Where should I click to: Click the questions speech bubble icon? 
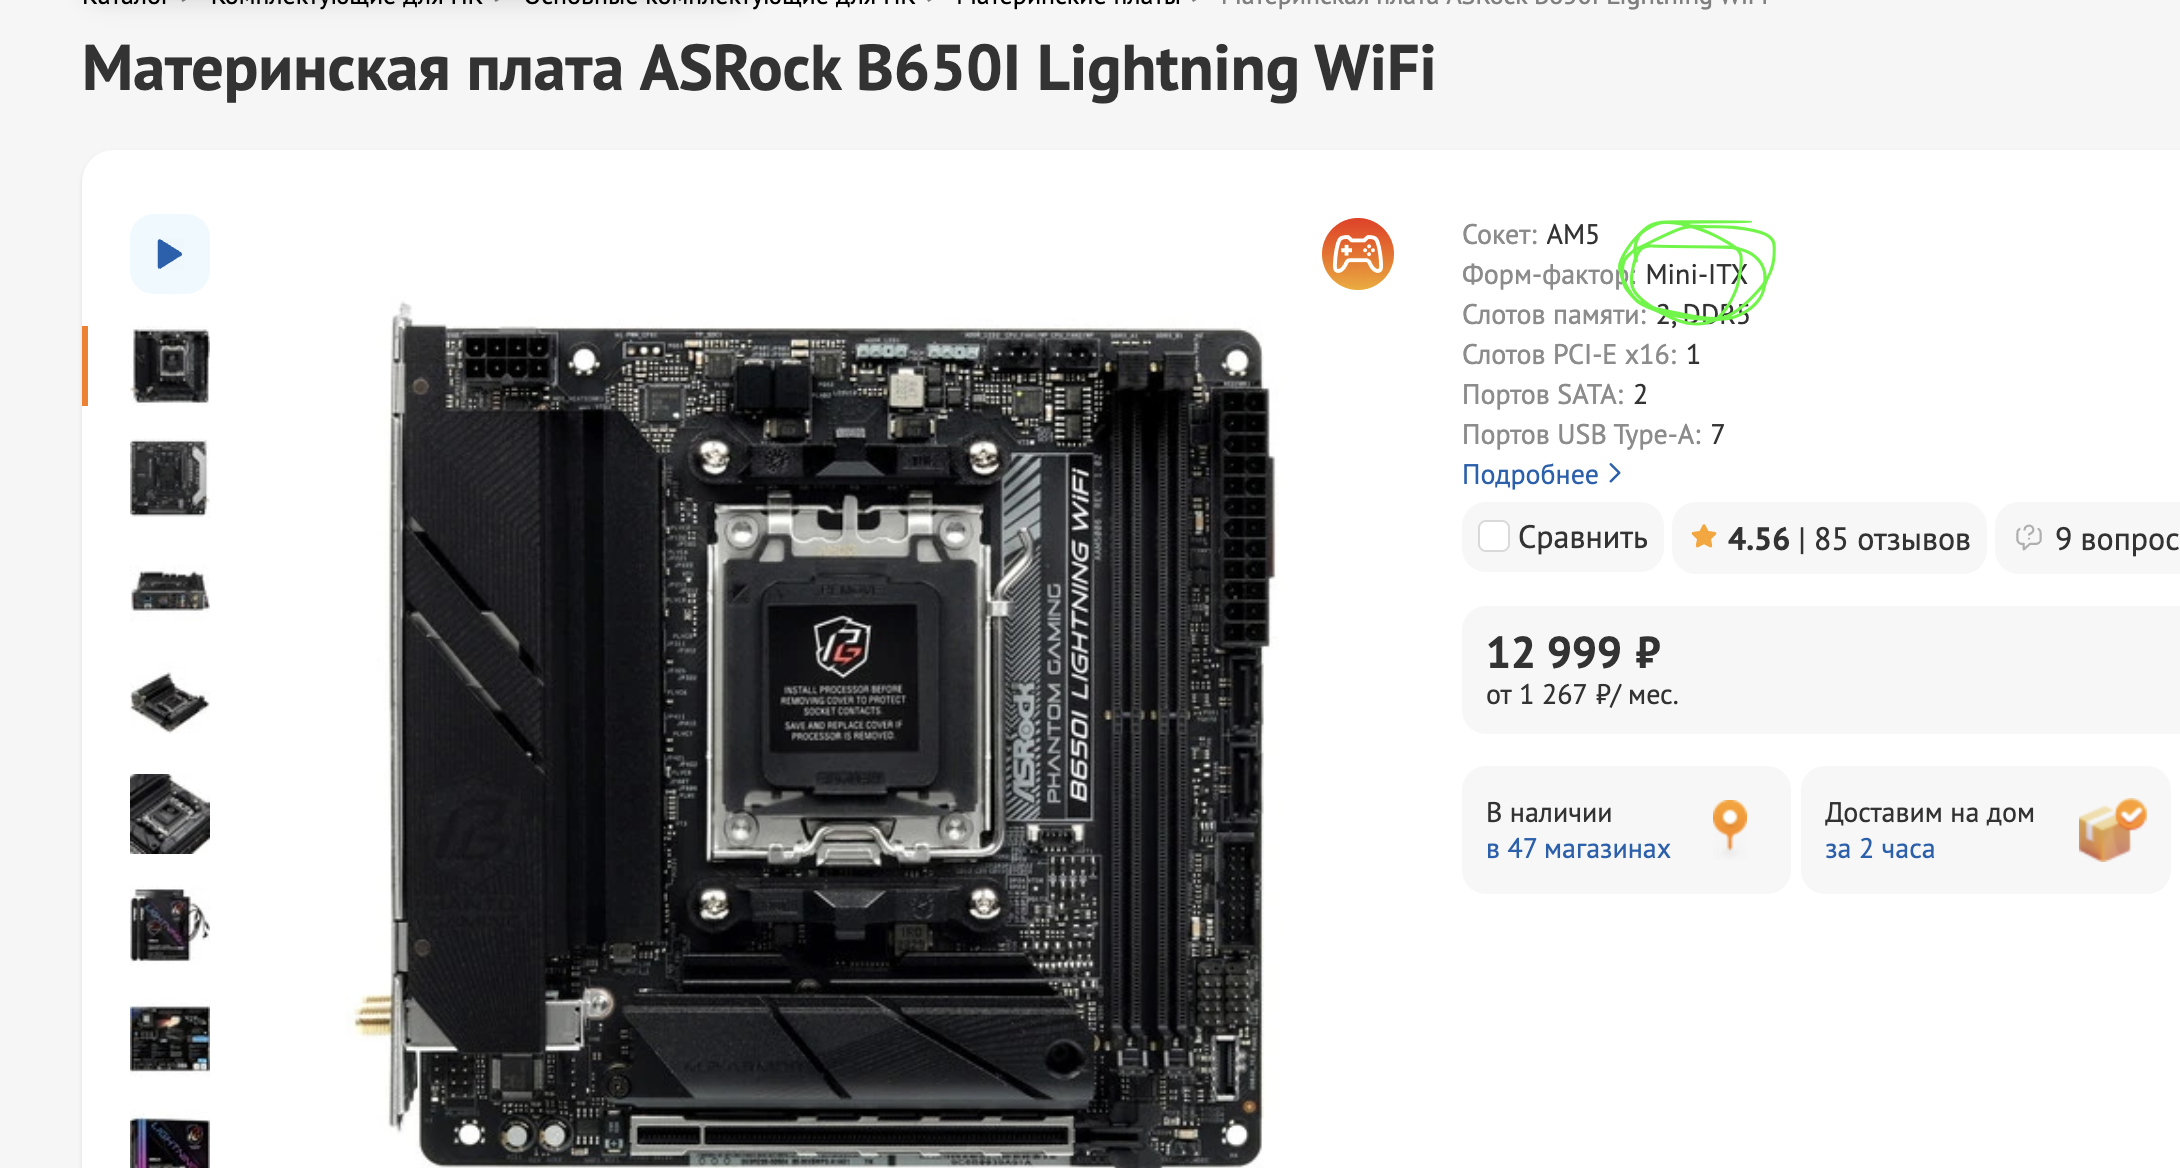point(2028,537)
